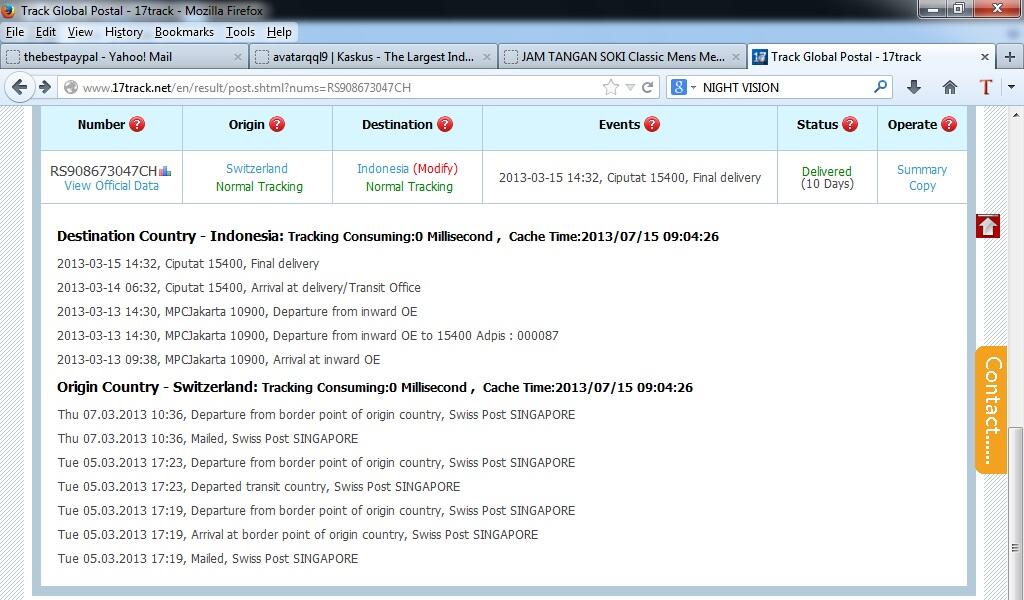Click the Events column help icon
The height and width of the screenshot is (600, 1024).
coord(652,124)
